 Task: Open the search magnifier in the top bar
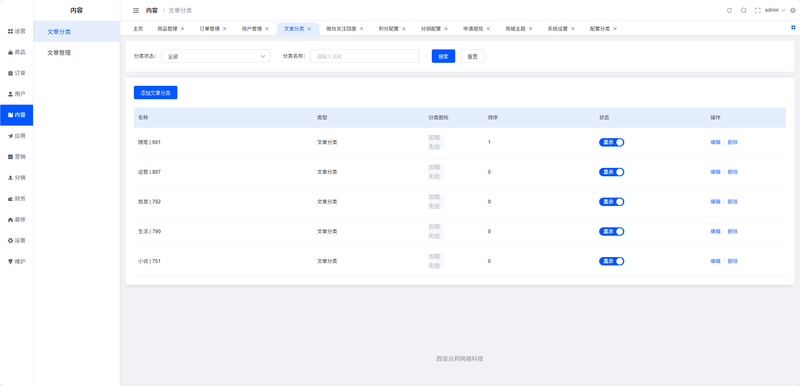coord(743,10)
